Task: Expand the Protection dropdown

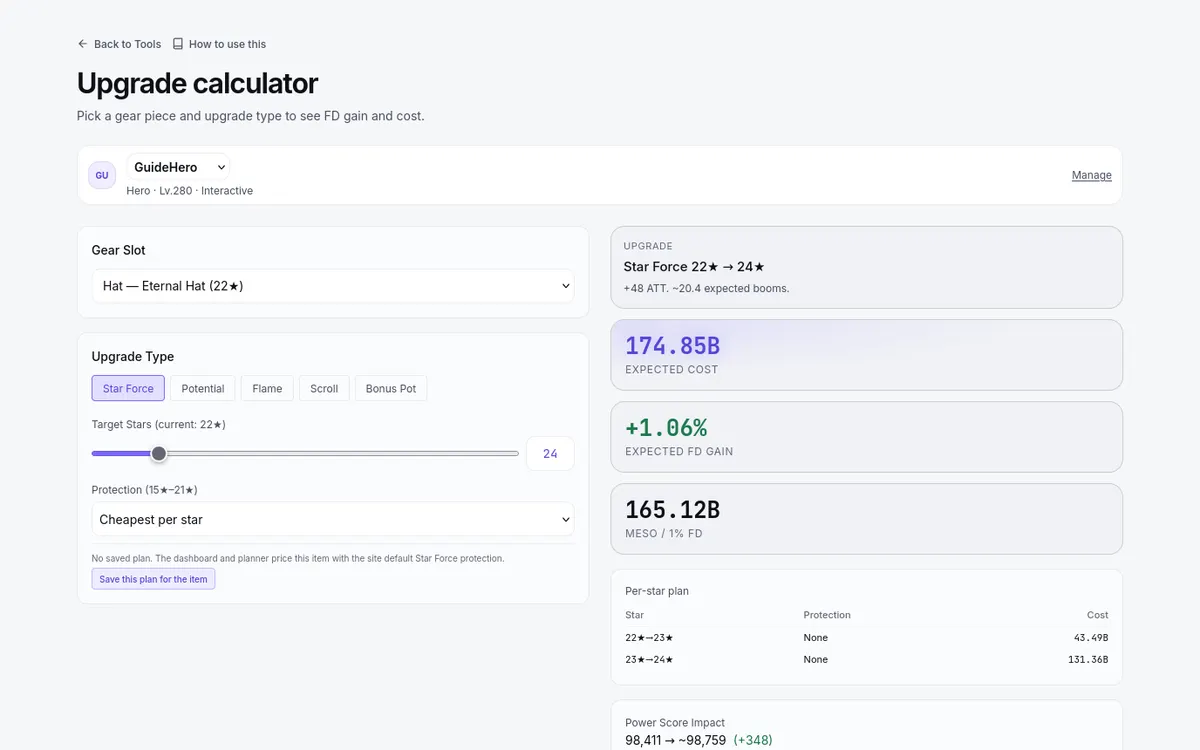Action: point(333,520)
